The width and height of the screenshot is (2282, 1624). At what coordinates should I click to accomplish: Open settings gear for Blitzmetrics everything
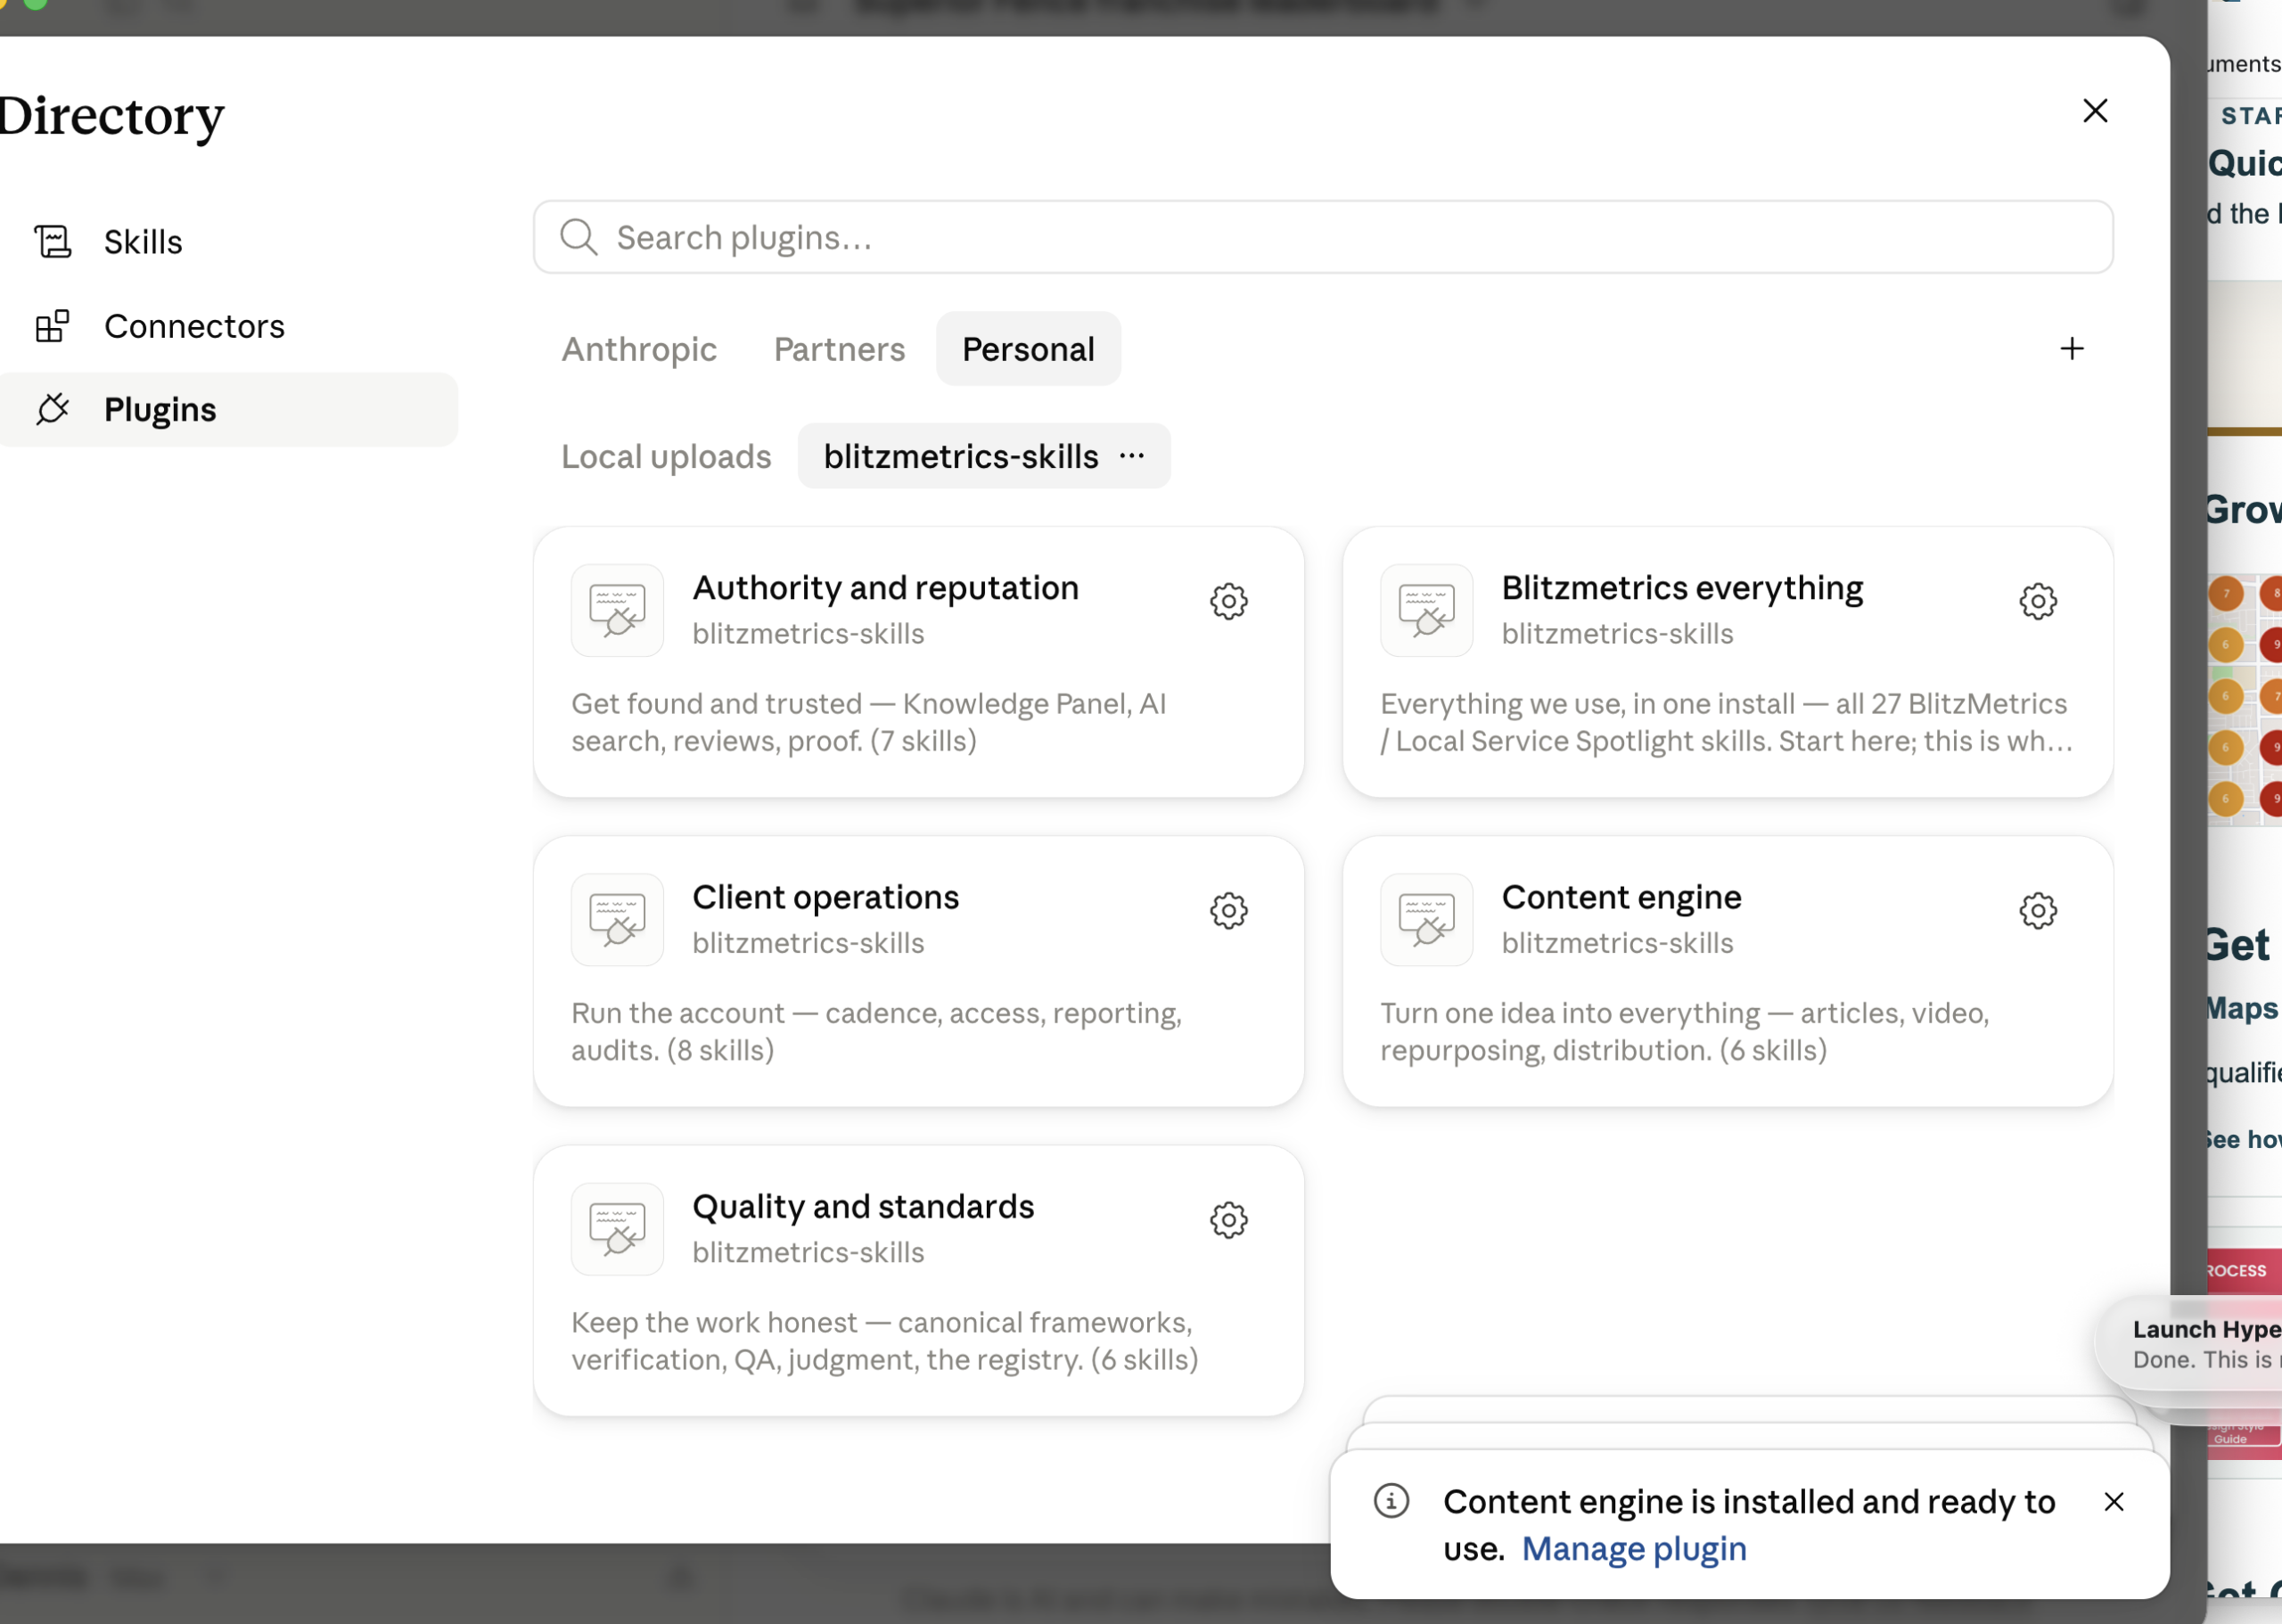pyautogui.click(x=2037, y=601)
